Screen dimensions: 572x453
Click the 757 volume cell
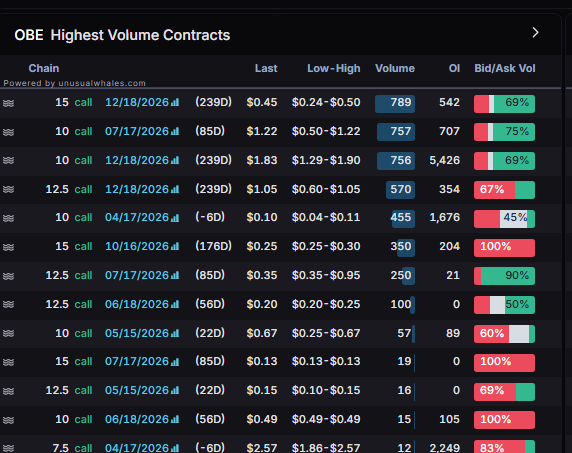(396, 132)
